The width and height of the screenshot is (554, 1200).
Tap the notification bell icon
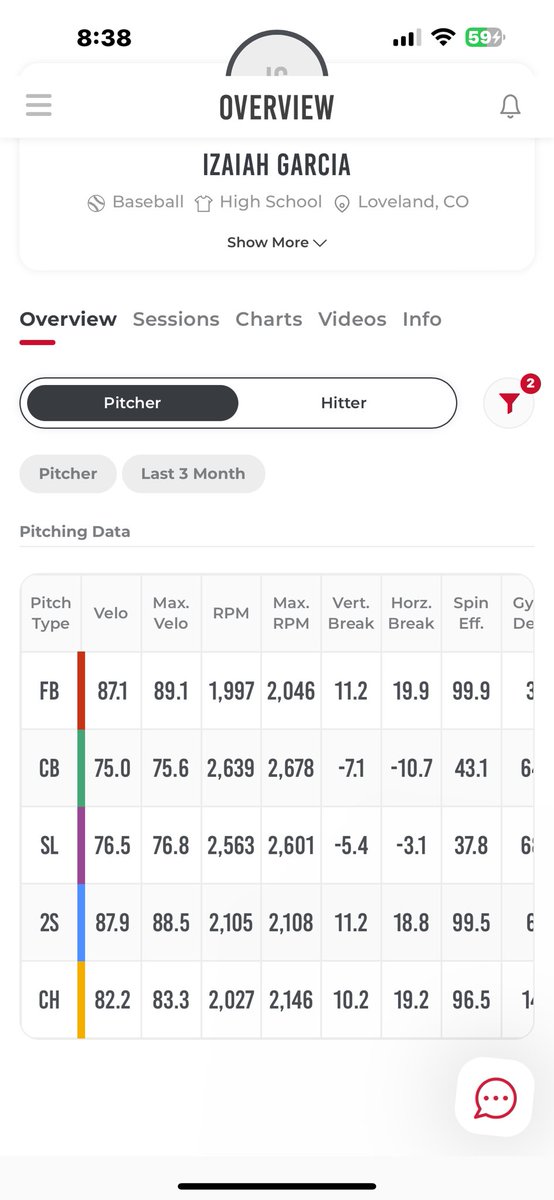[x=510, y=106]
